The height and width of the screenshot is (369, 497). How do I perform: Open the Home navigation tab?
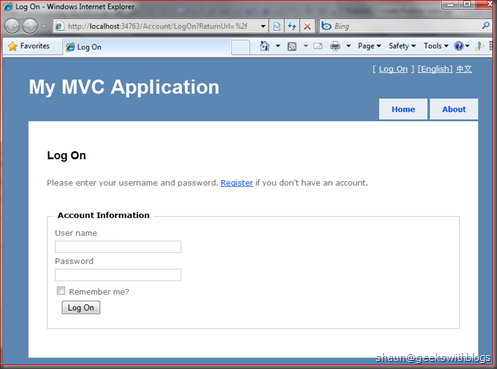coord(403,109)
